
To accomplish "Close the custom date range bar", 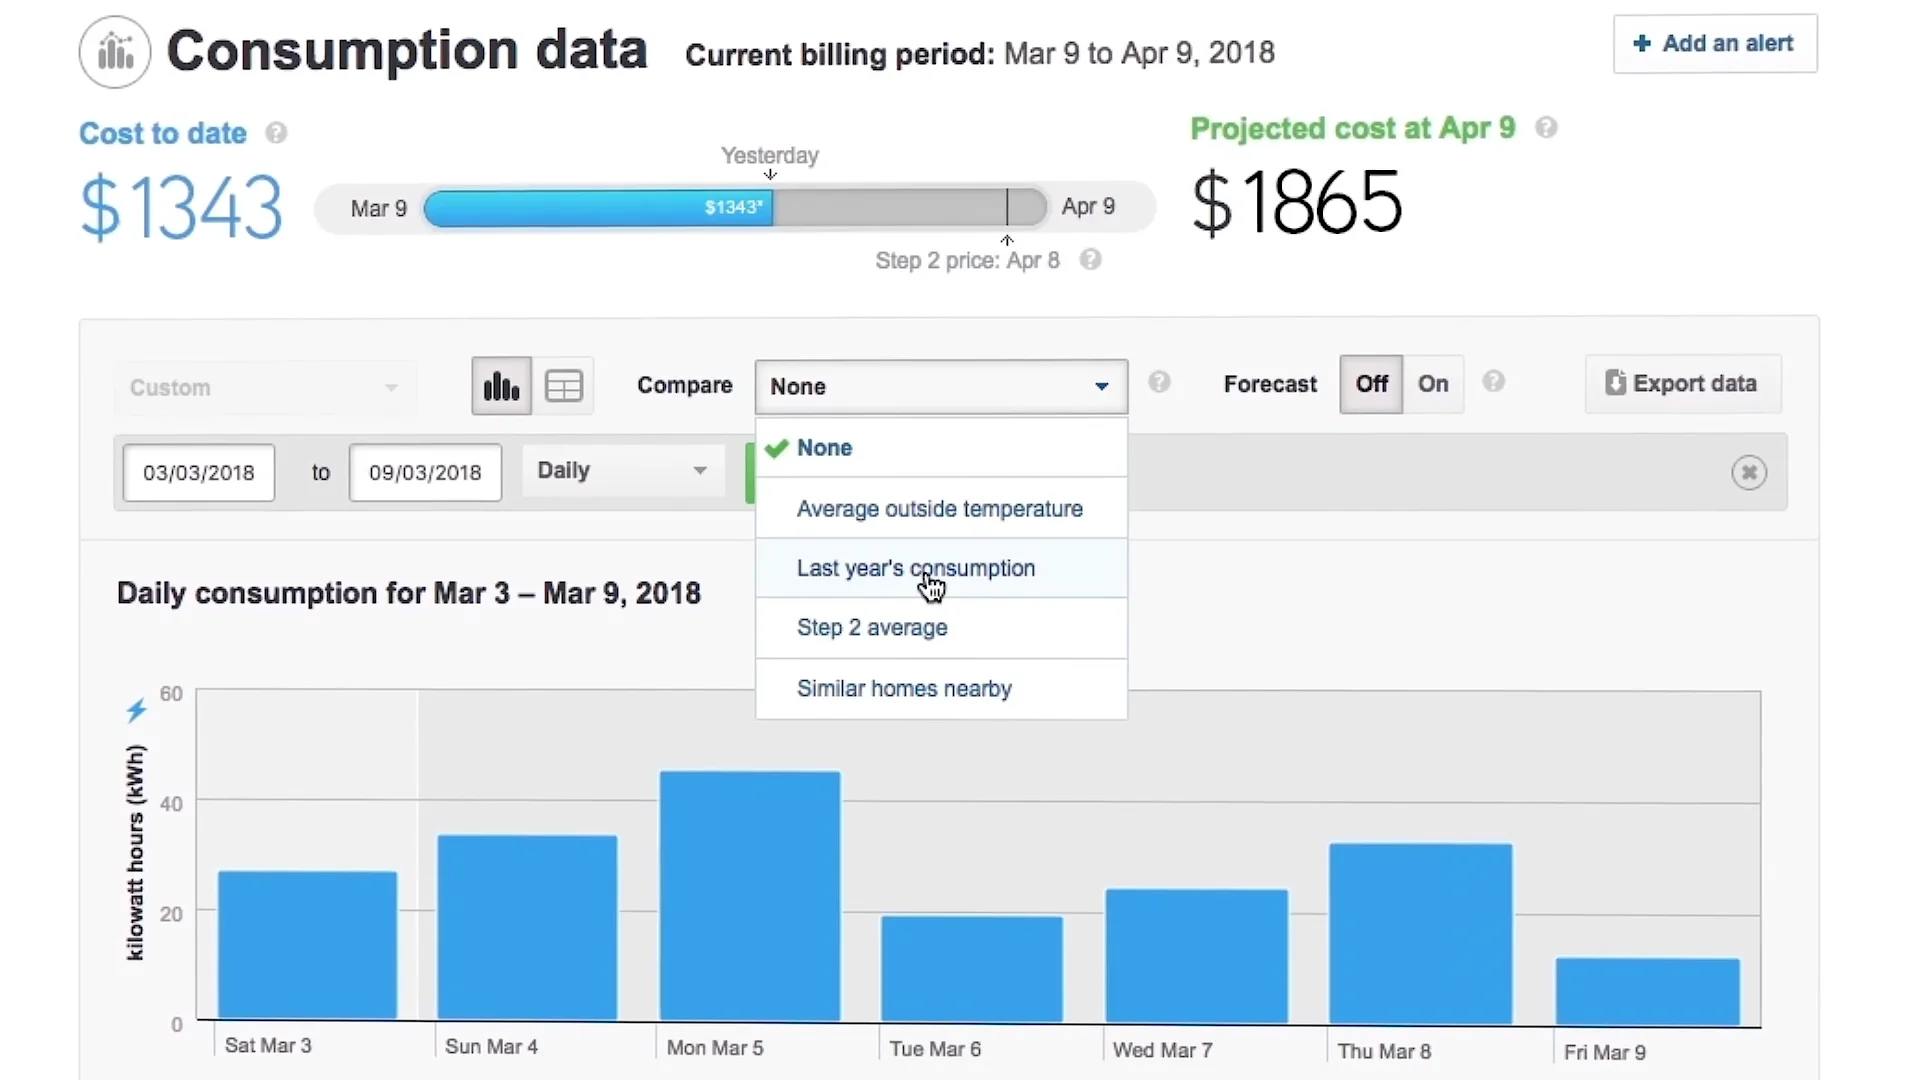I will point(1749,472).
